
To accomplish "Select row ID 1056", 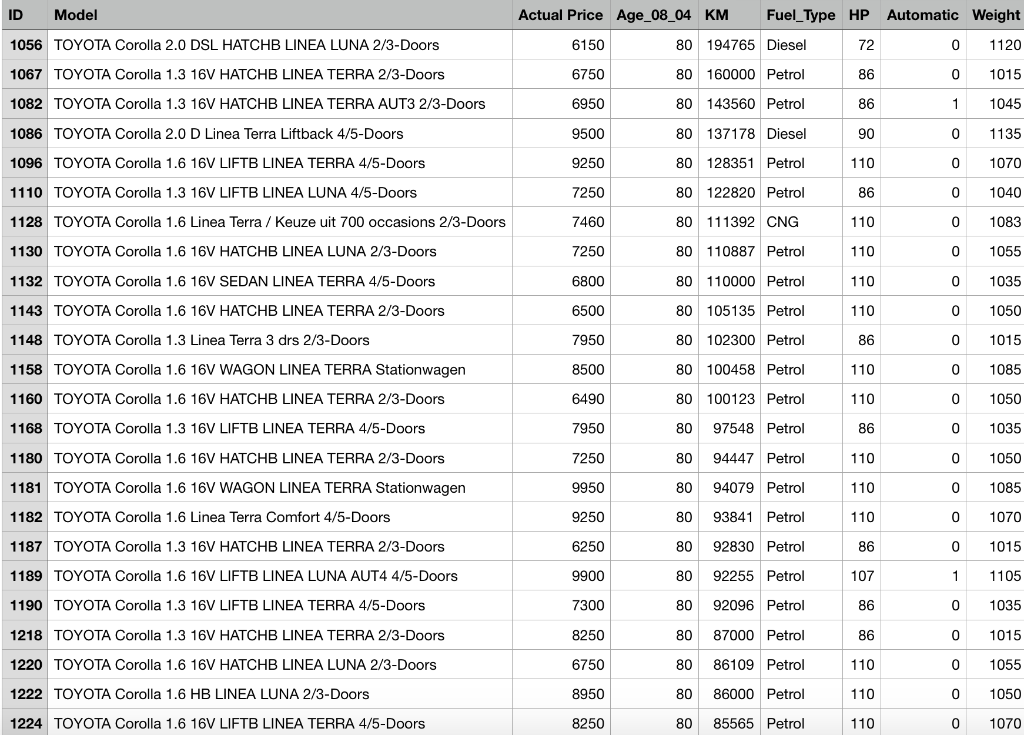I will 24,45.
